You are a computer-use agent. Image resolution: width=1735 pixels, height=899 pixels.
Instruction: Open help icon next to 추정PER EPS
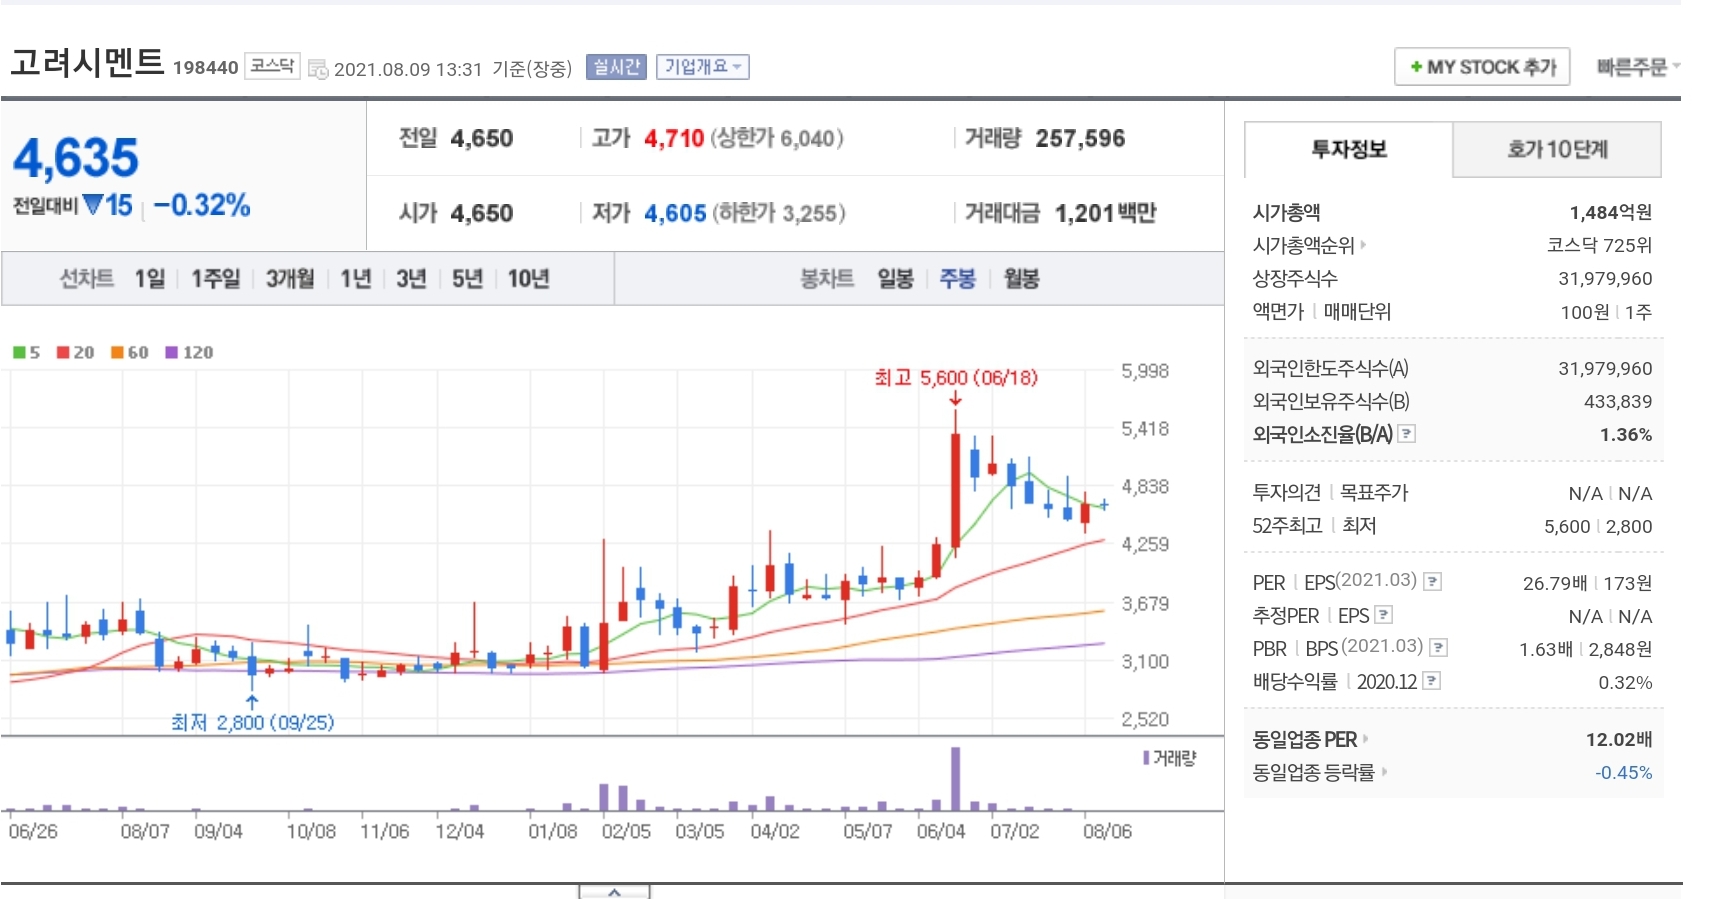[x=1384, y=615]
